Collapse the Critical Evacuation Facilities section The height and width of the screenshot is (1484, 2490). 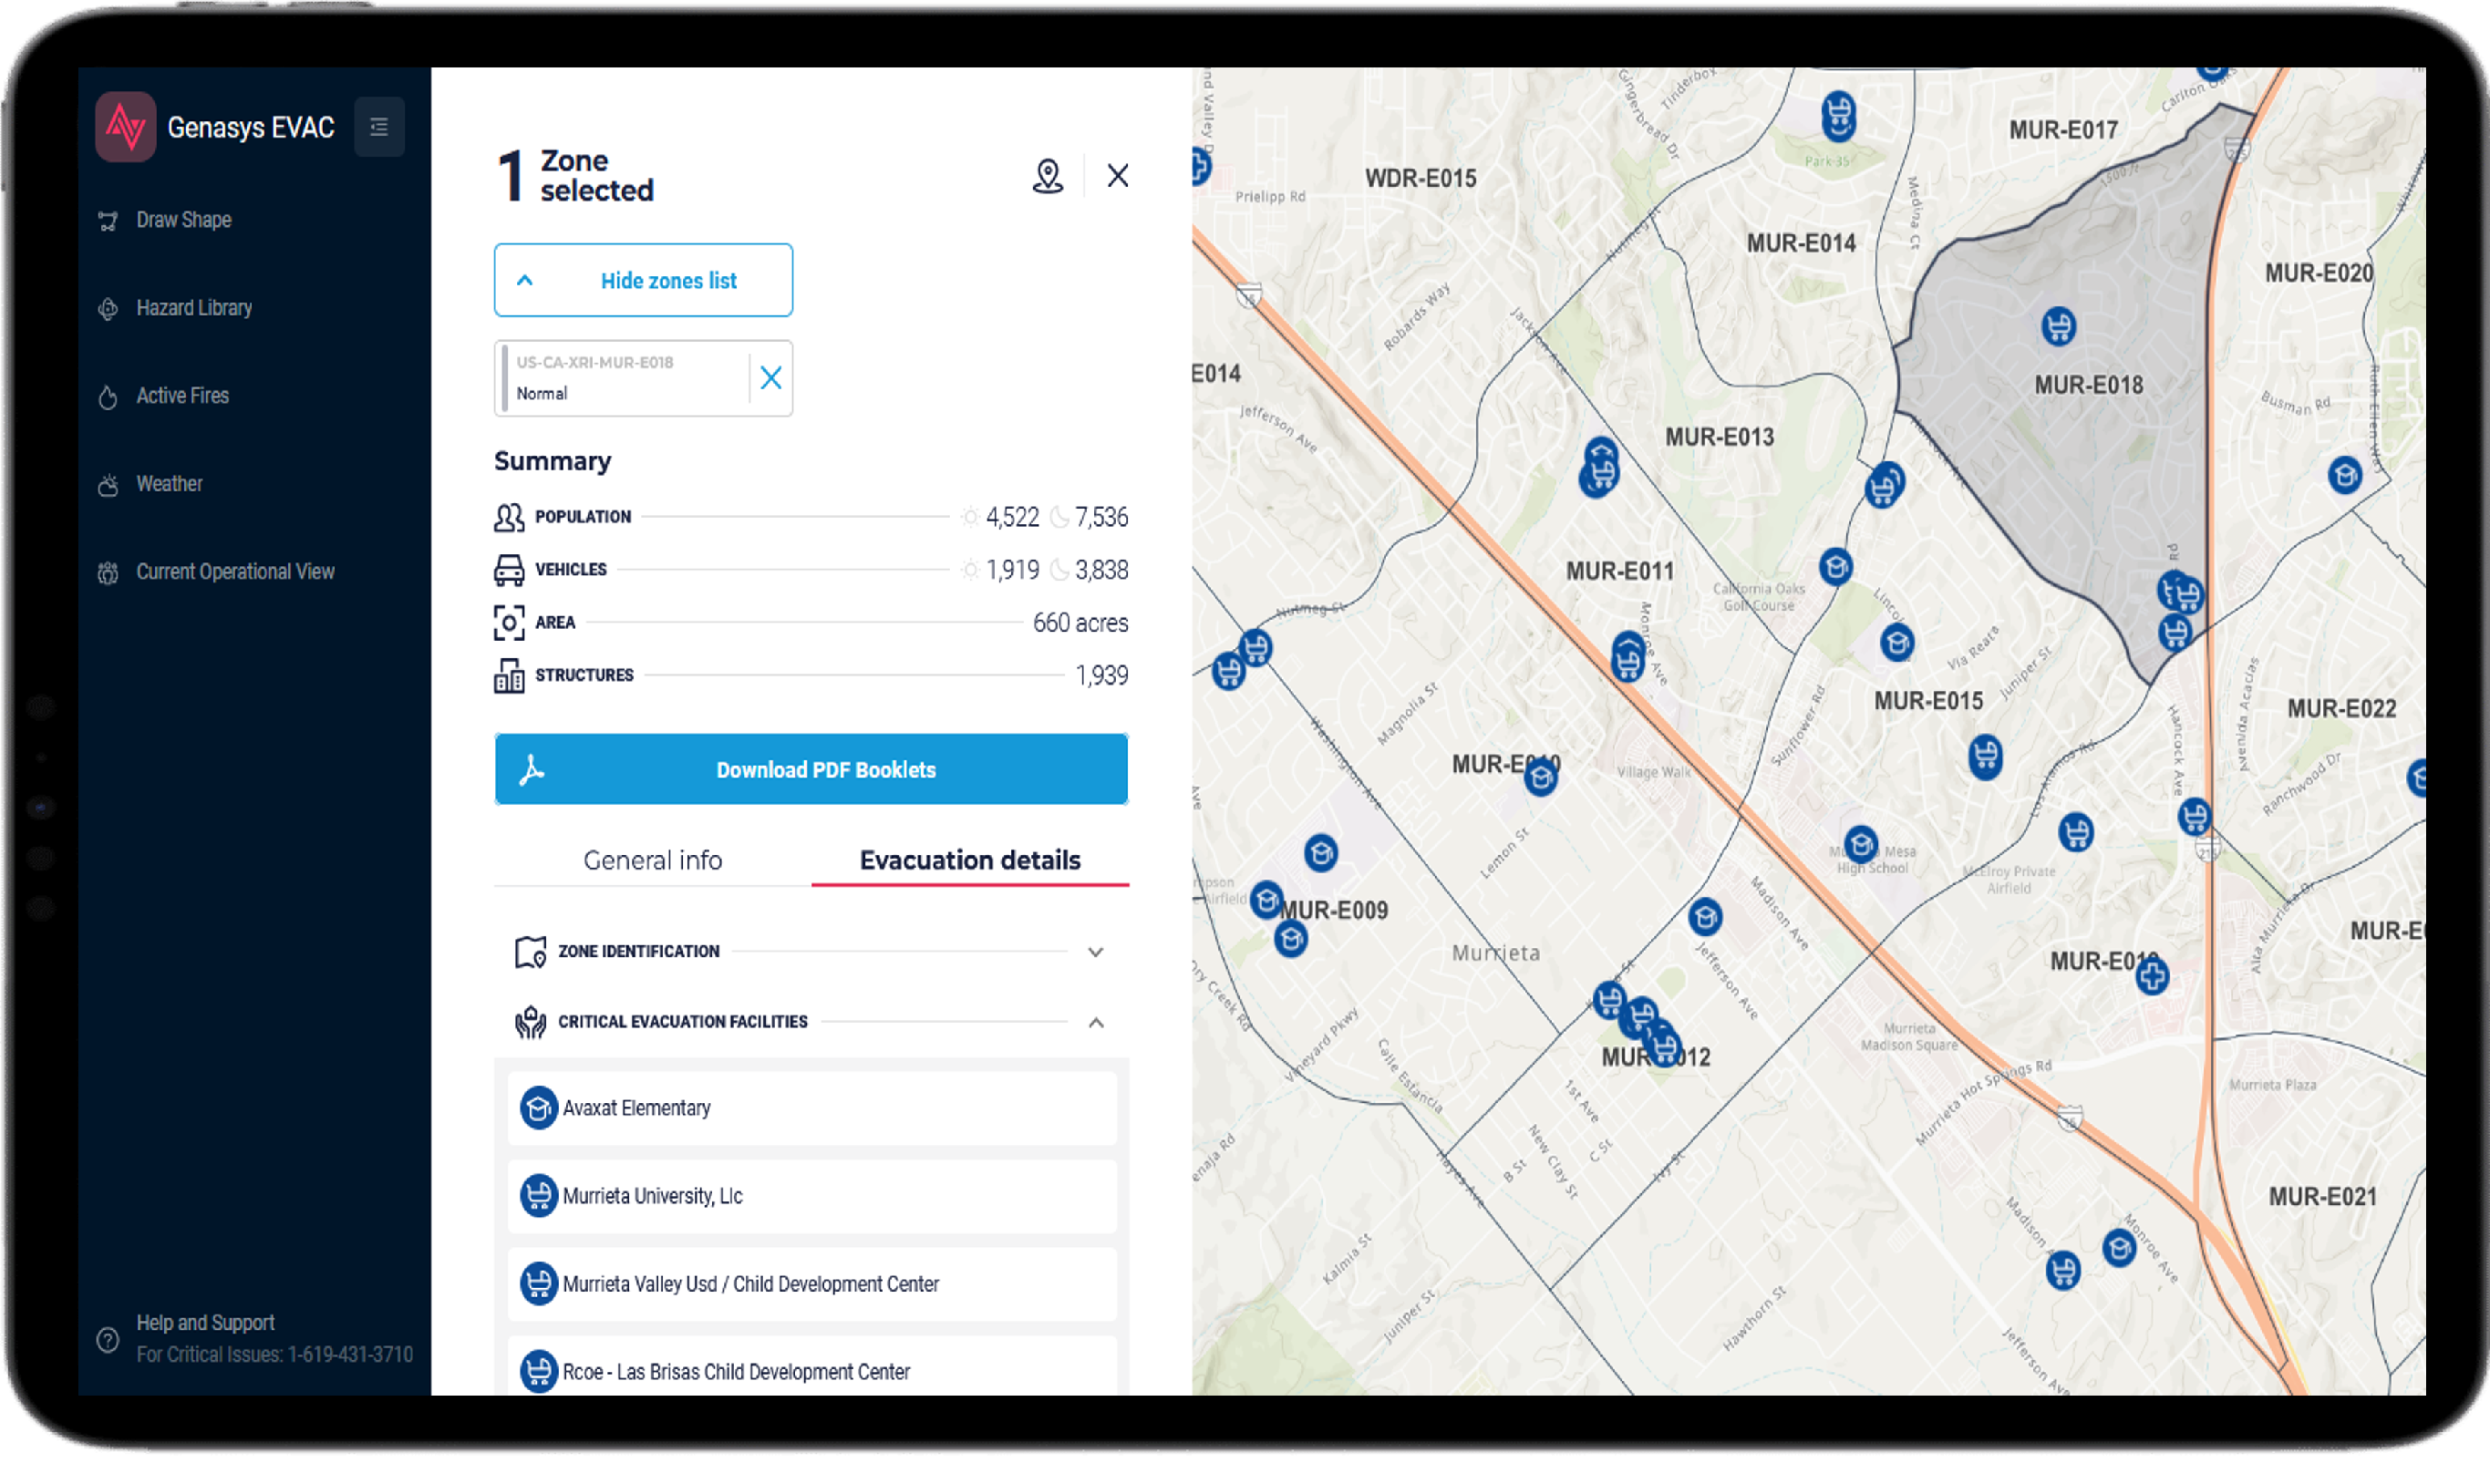[x=1096, y=1022]
